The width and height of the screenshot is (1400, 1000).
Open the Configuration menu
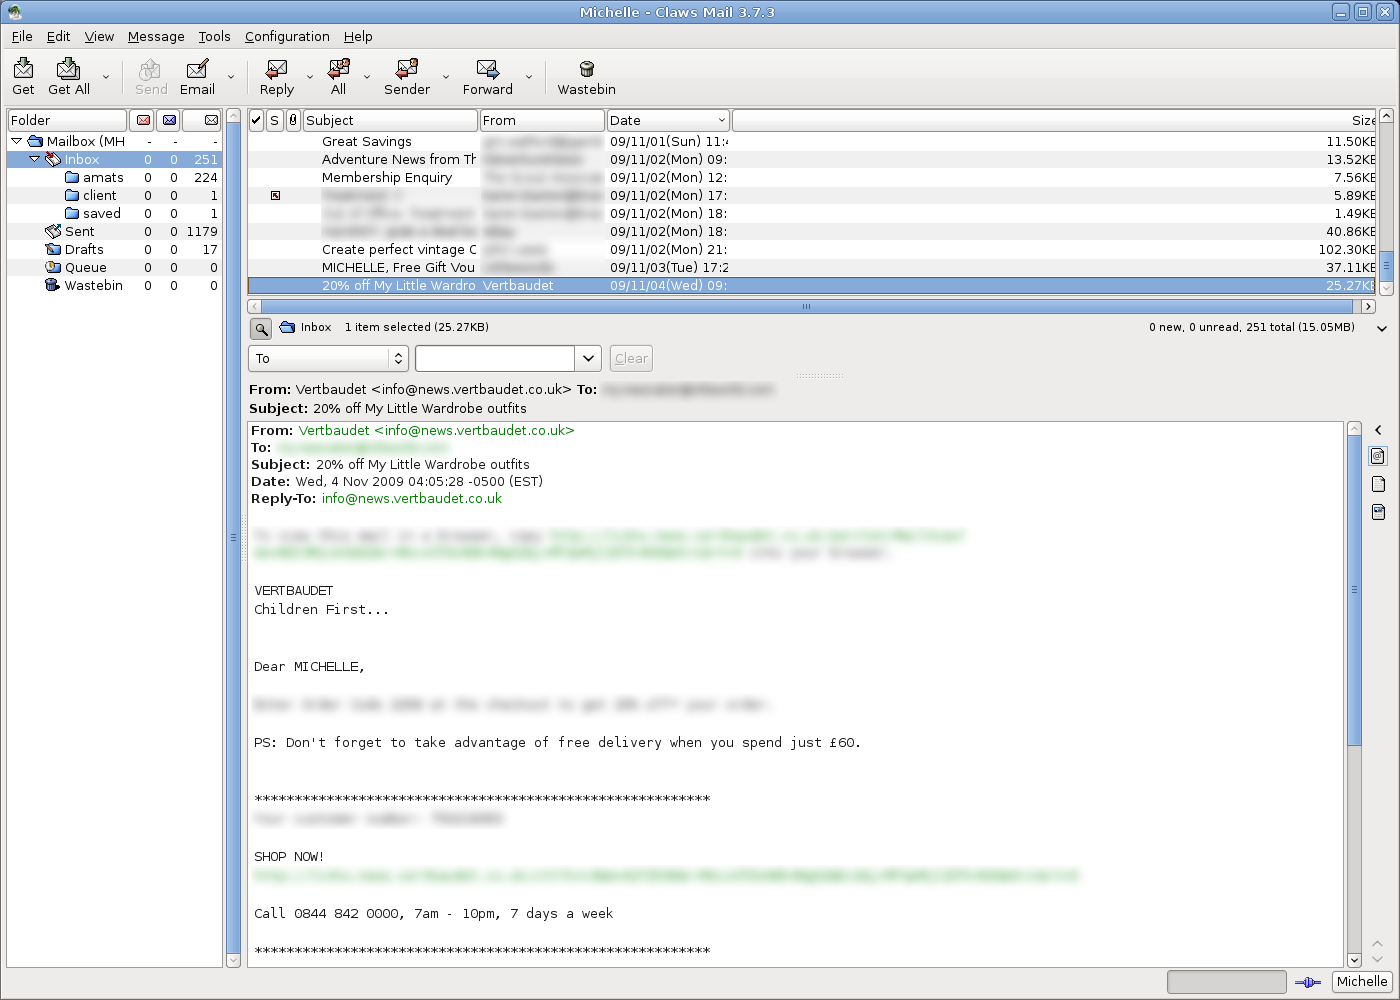tap(287, 36)
